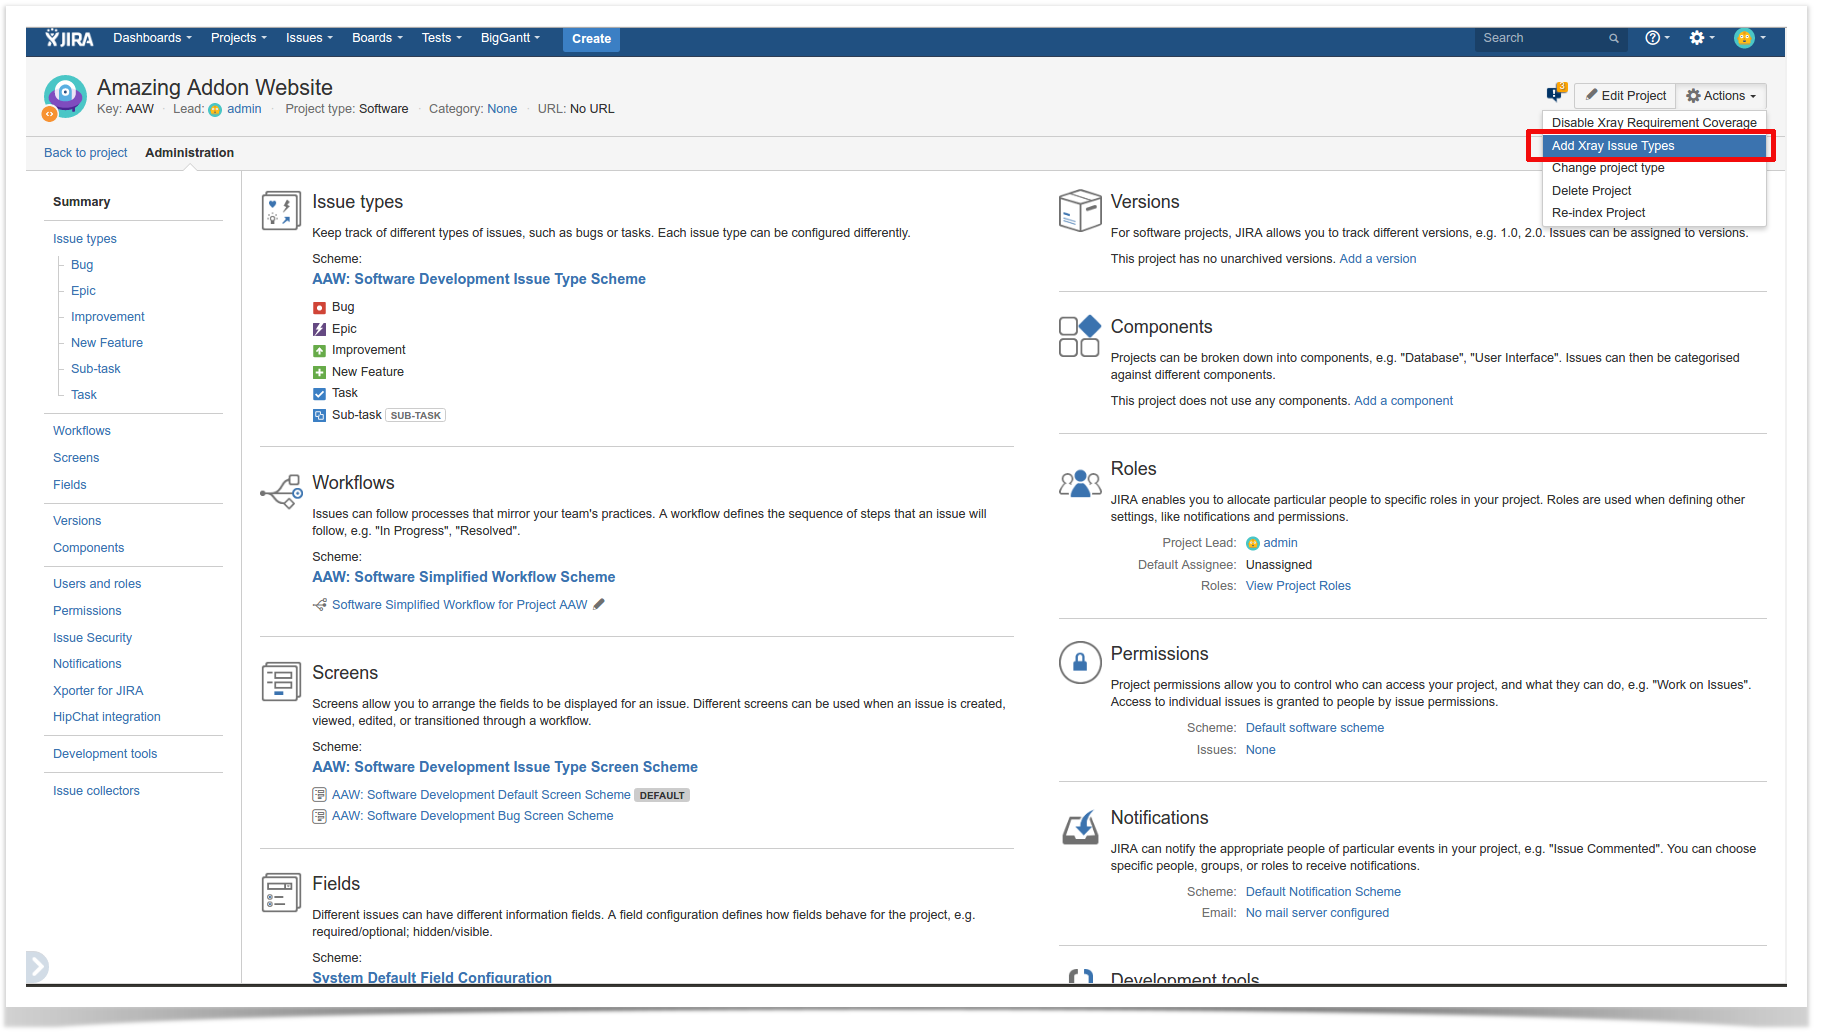This screenshot has height=1036, width=1821.
Task: Toggle the Actions dropdown button
Action: tap(1721, 96)
